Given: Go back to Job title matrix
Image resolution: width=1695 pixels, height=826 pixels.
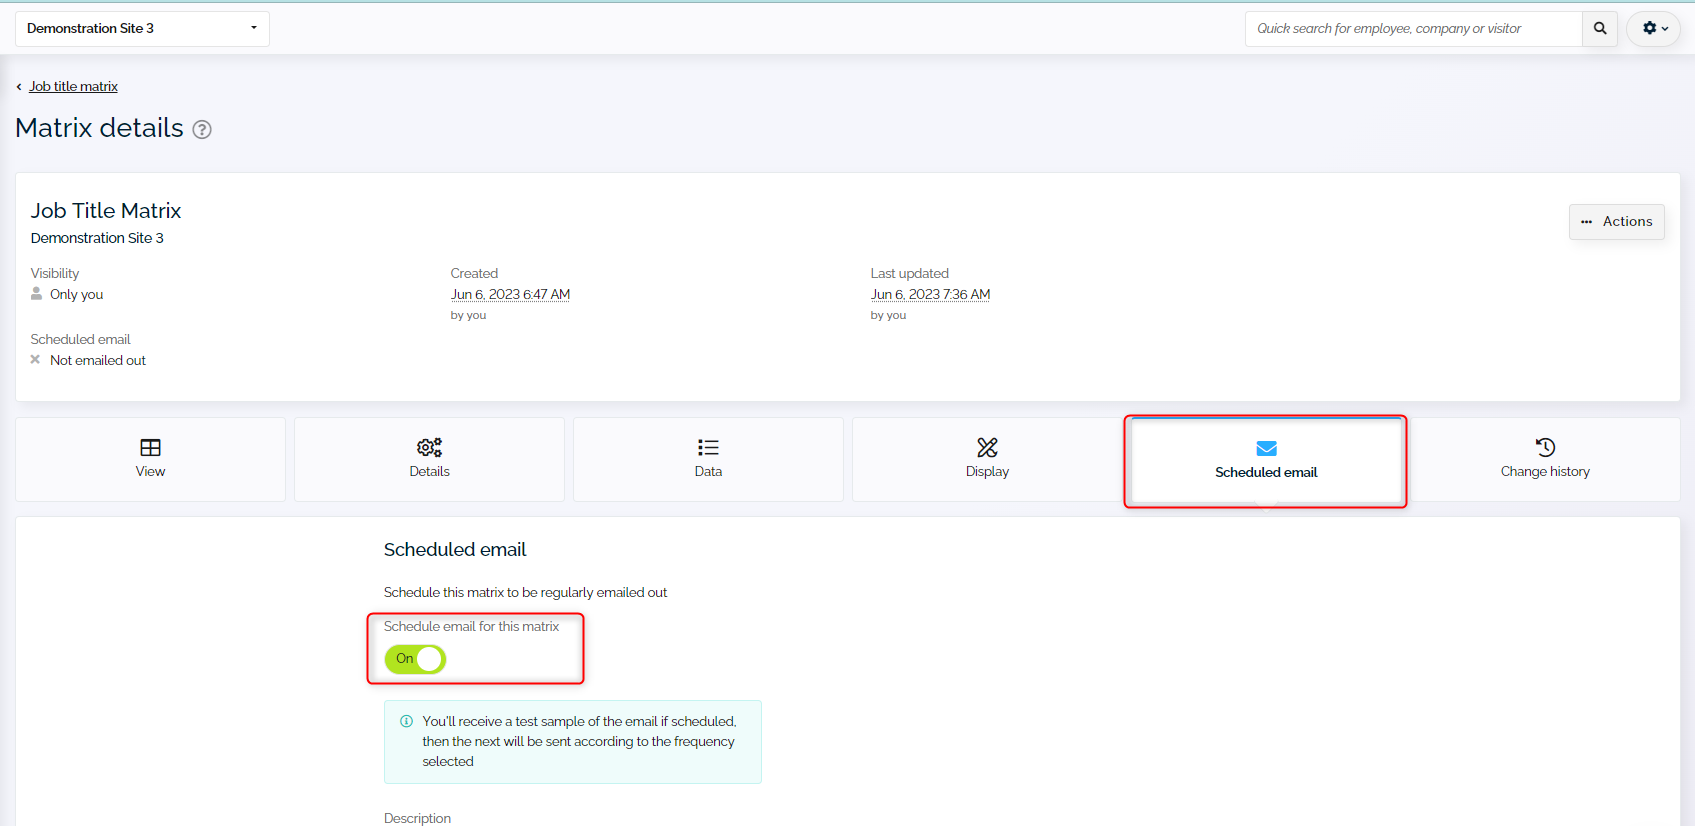Looking at the screenshot, I should [73, 87].
